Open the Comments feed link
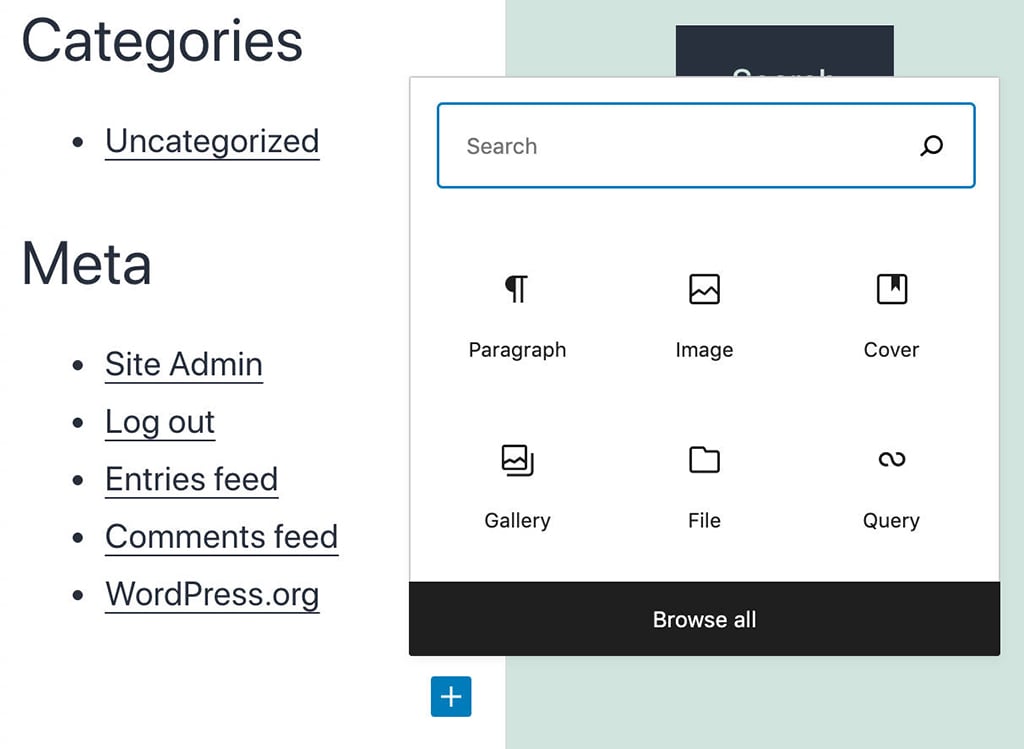The width and height of the screenshot is (1024, 749). pyautogui.click(x=221, y=537)
